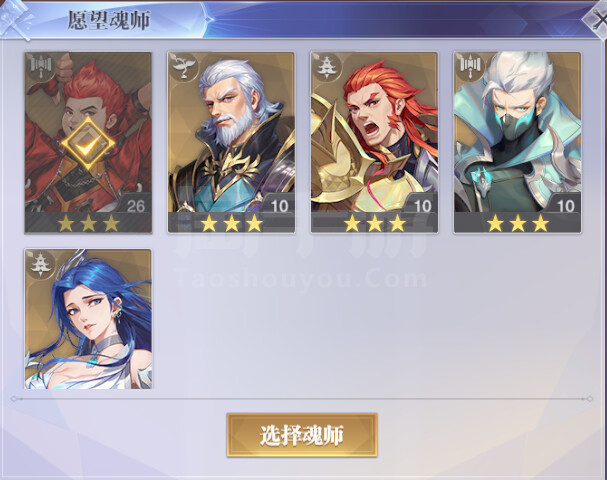607x480 pixels.
Task: Click level 10 badge on masked assassin card
Action: pos(565,205)
